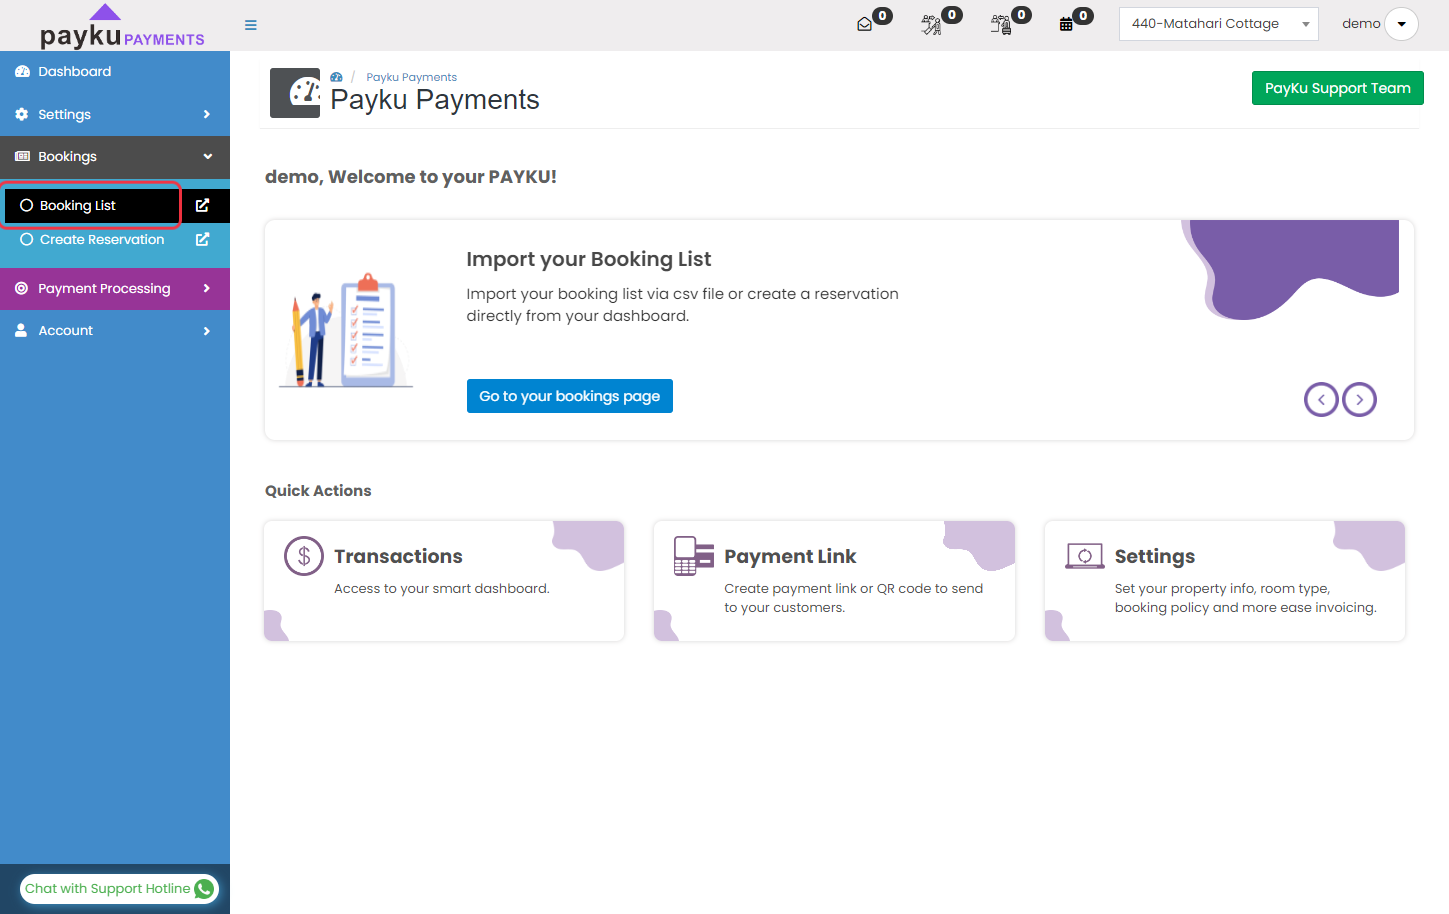The height and width of the screenshot is (914, 1449).
Task: Click the "Quick Actions" heading
Action: [x=318, y=491]
